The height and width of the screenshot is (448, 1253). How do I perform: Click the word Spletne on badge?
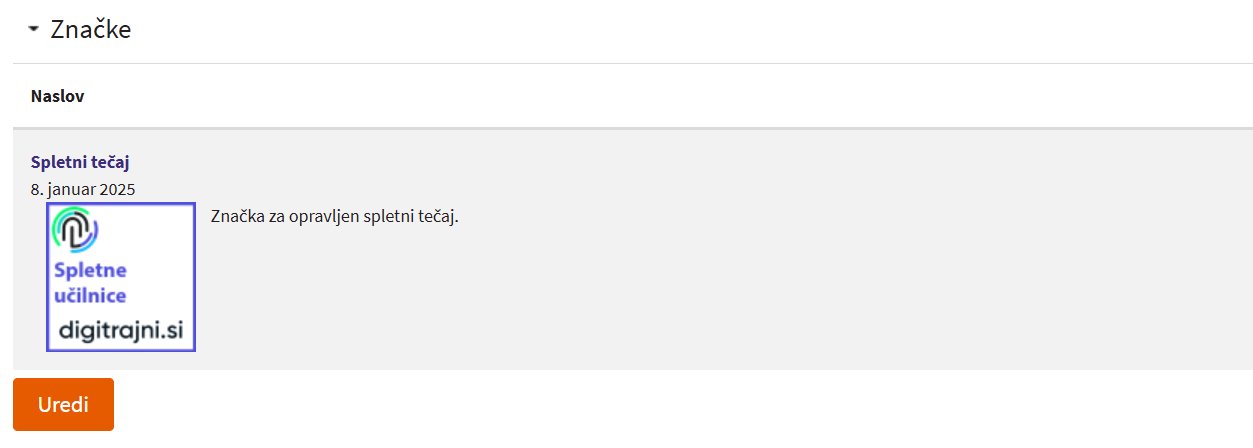[90, 270]
